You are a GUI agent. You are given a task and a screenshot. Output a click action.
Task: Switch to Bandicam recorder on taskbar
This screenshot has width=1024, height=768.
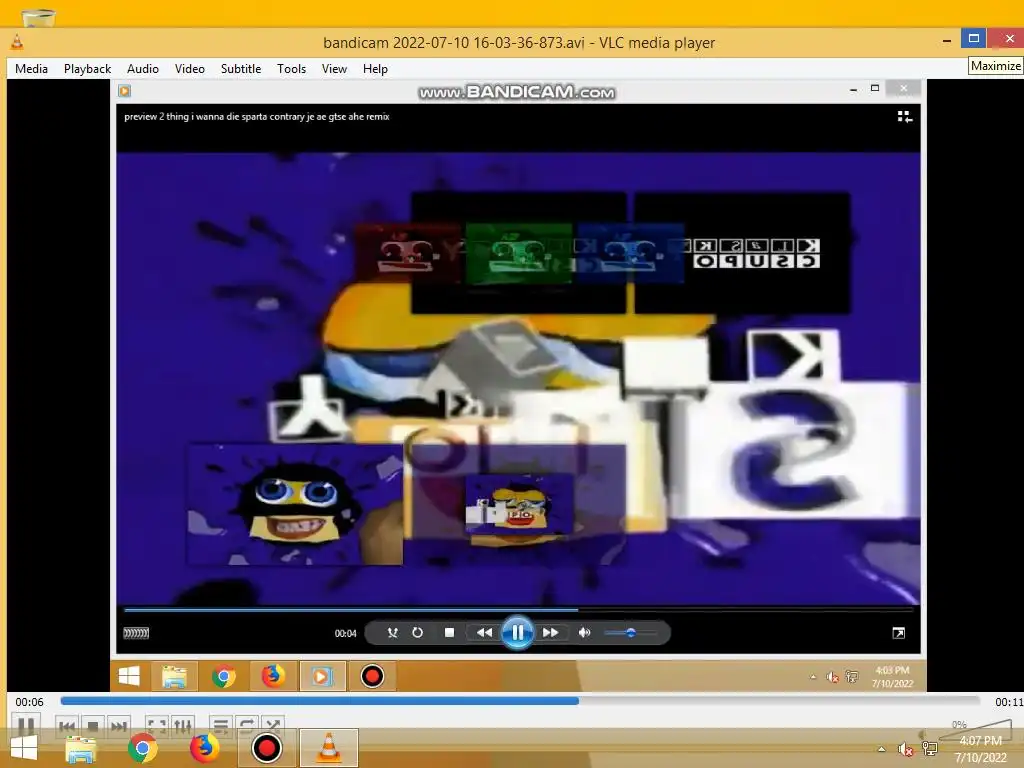266,748
